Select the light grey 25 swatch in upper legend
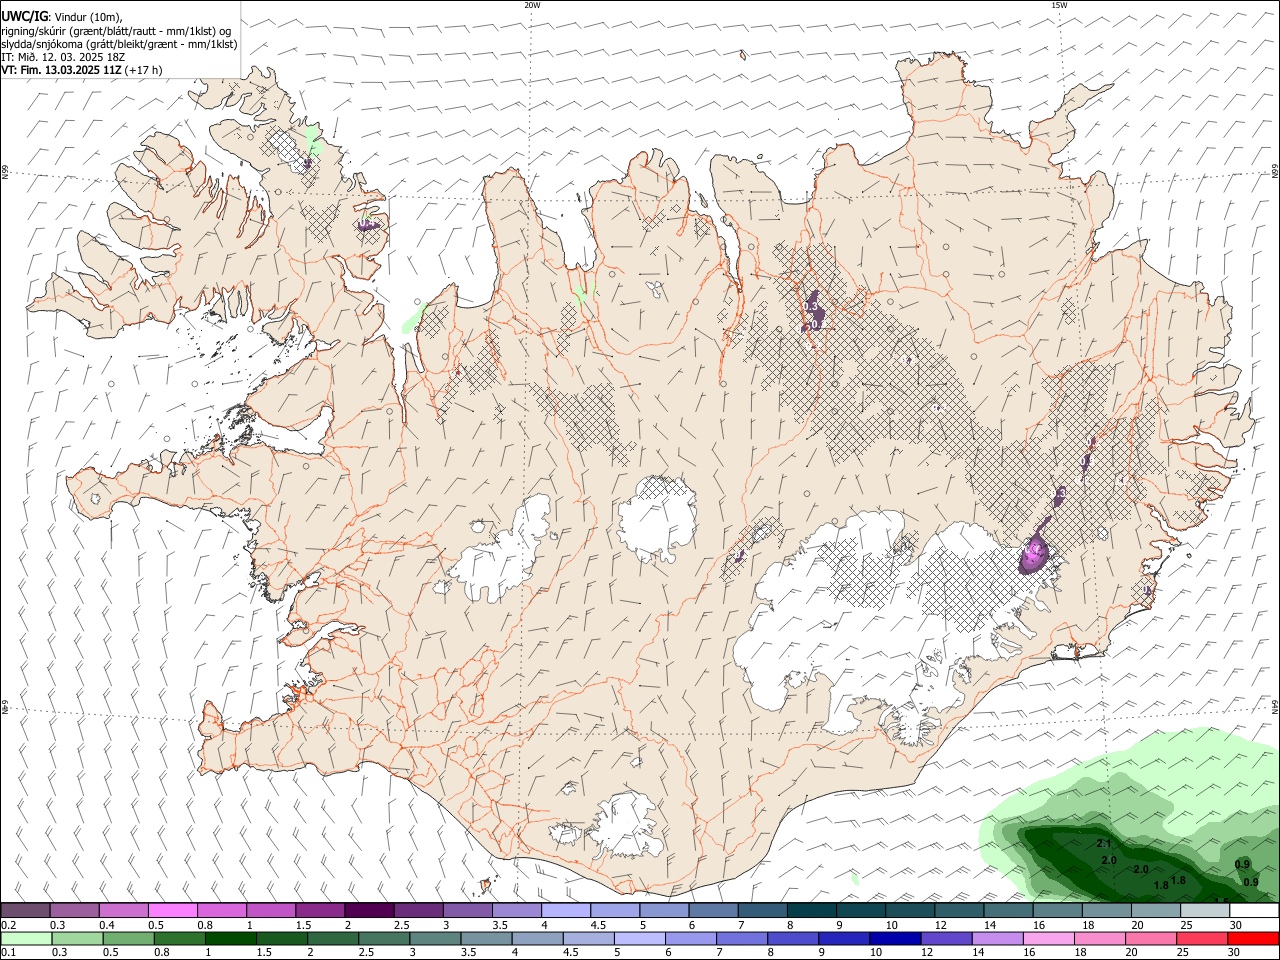This screenshot has height=960, width=1280. (x=1204, y=911)
